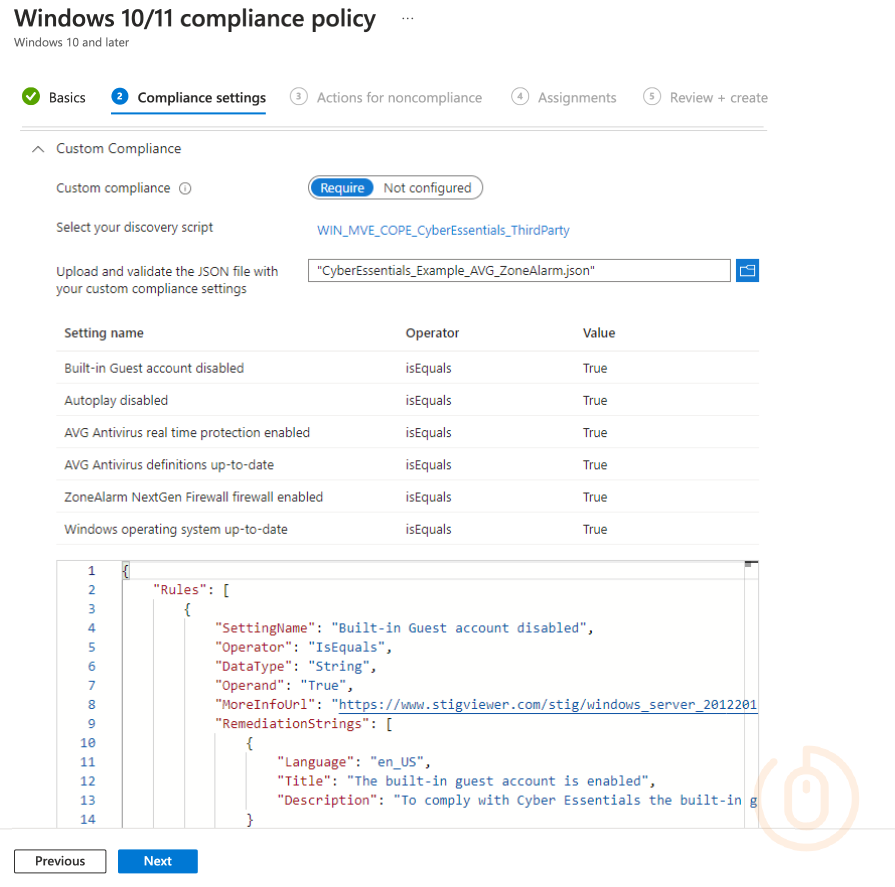This screenshot has width=895, height=887.
Task: Go to the Review + create tab
Action: click(x=718, y=98)
